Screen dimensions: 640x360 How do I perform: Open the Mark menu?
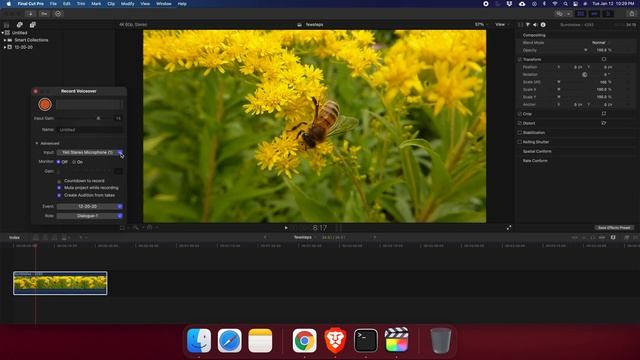tap(96, 4)
